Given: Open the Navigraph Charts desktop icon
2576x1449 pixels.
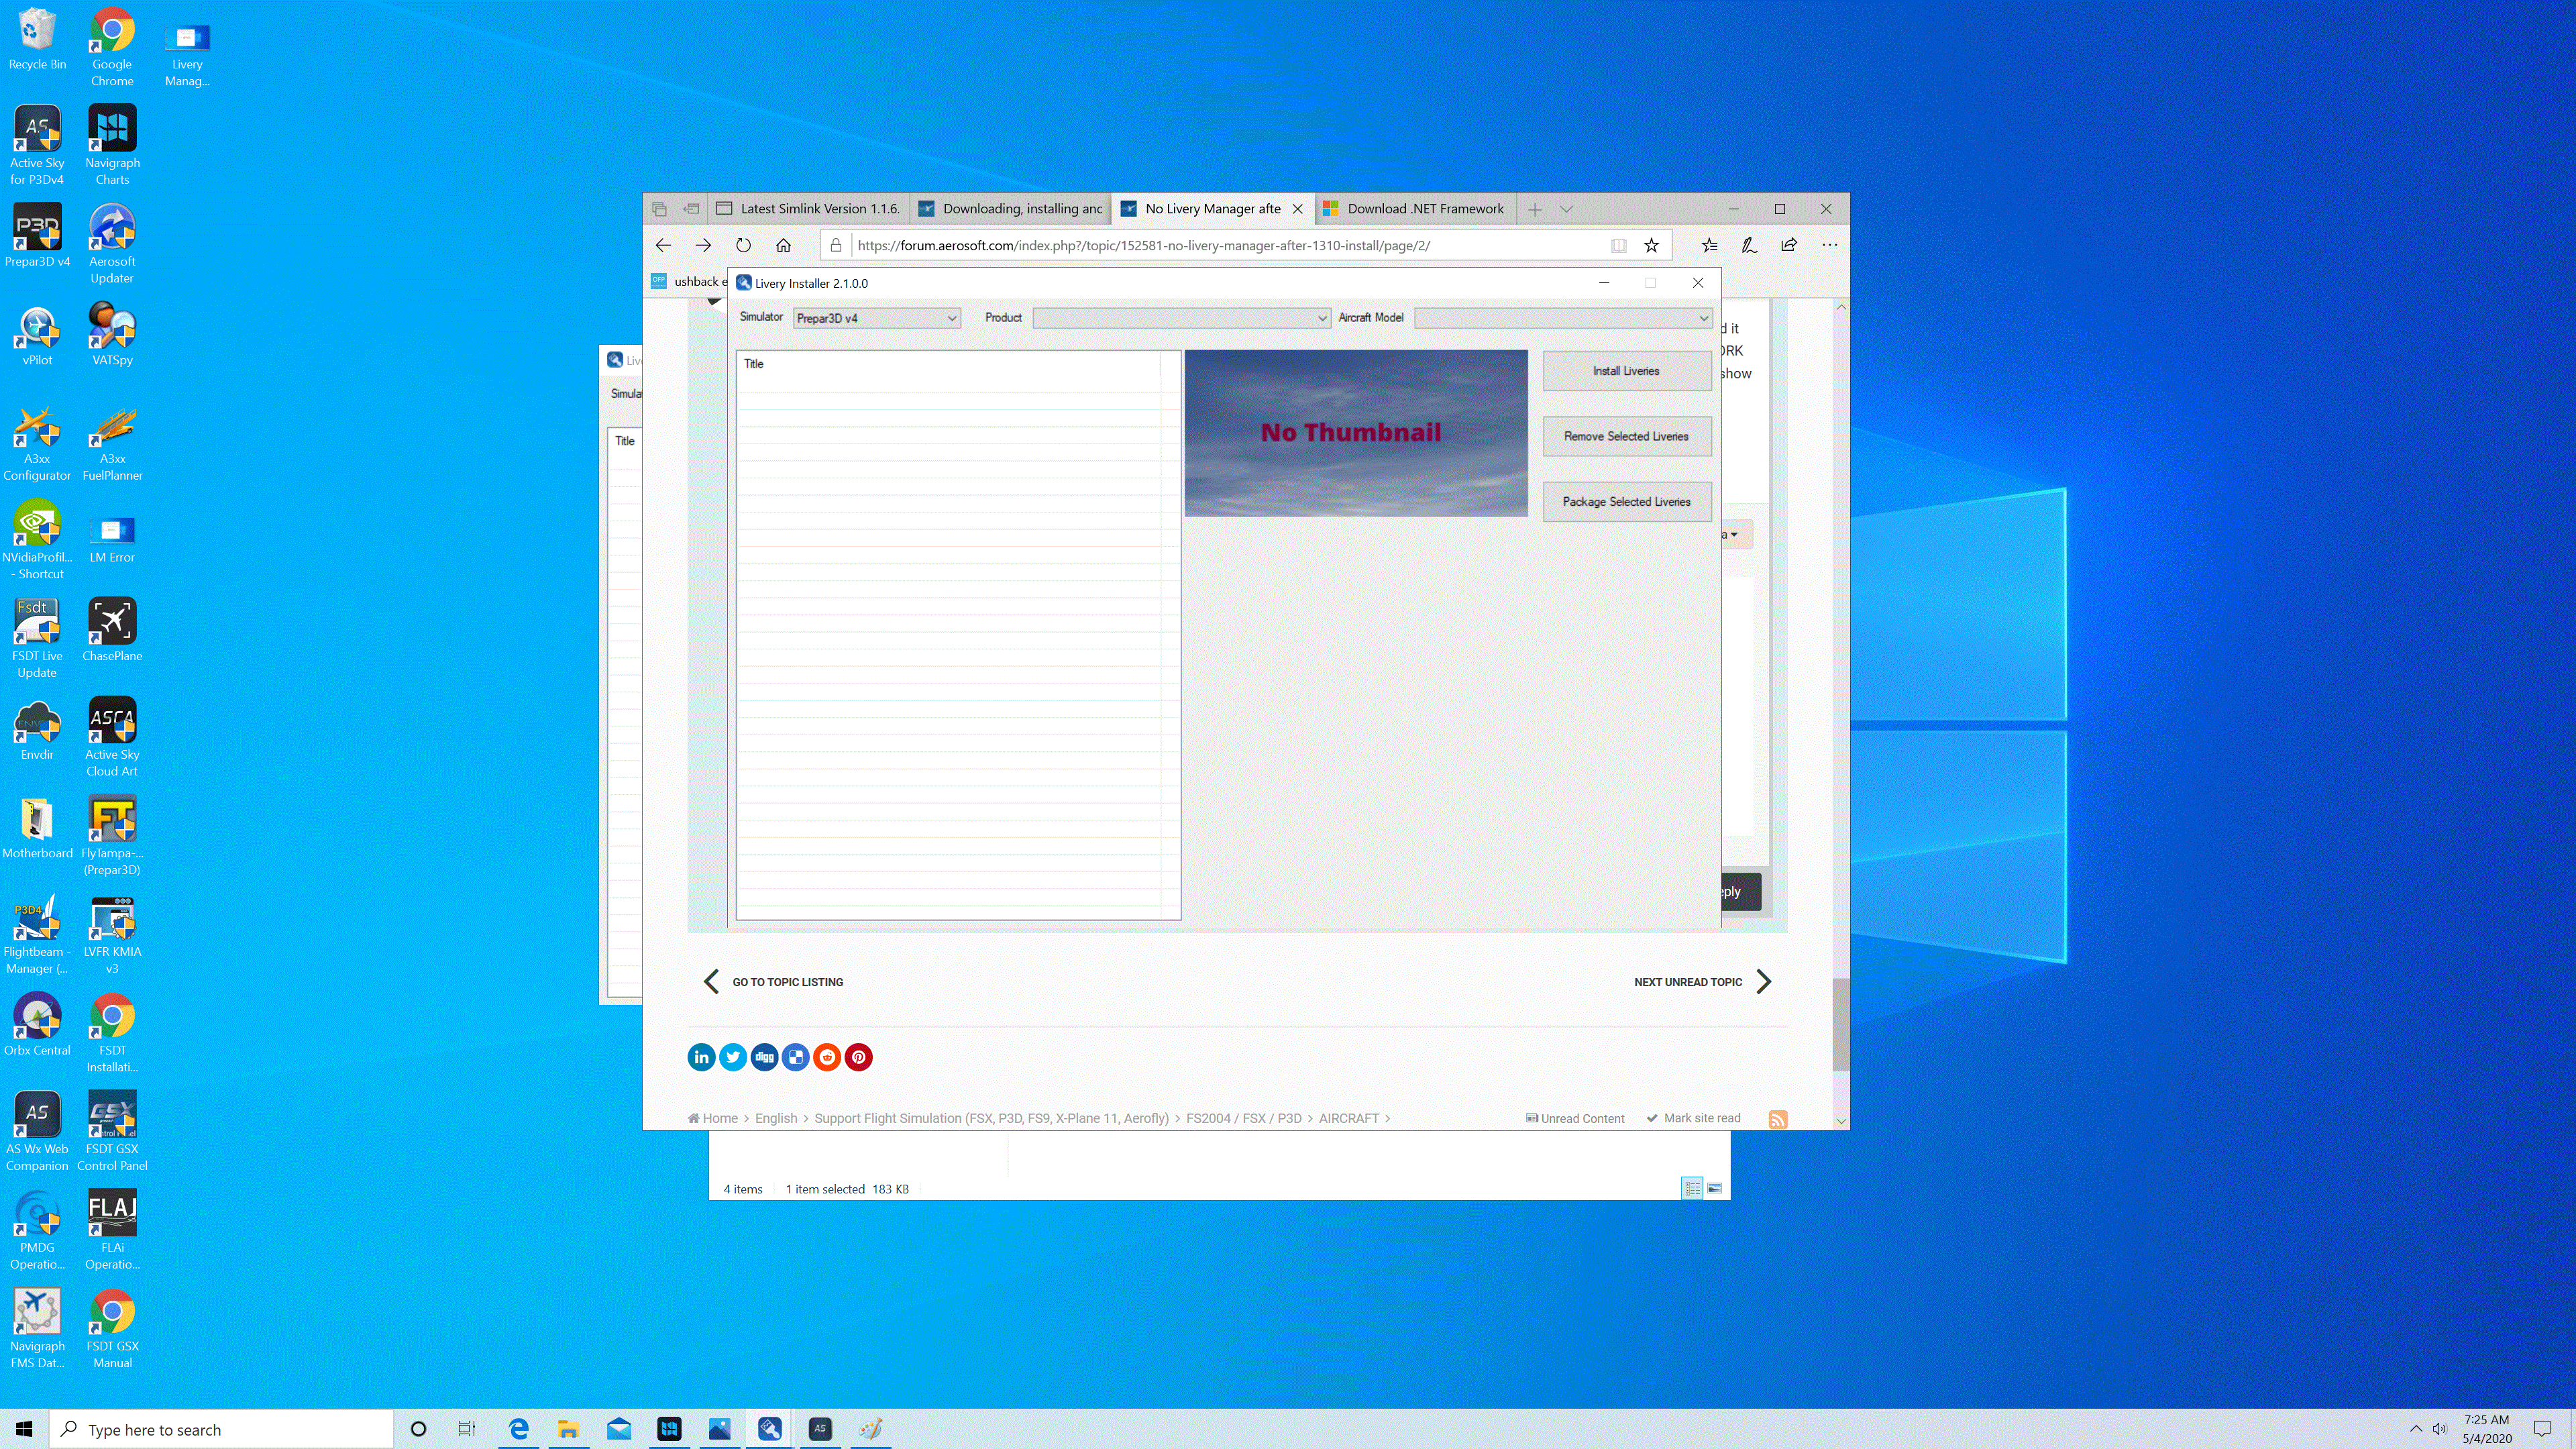Looking at the screenshot, I should click(112, 146).
